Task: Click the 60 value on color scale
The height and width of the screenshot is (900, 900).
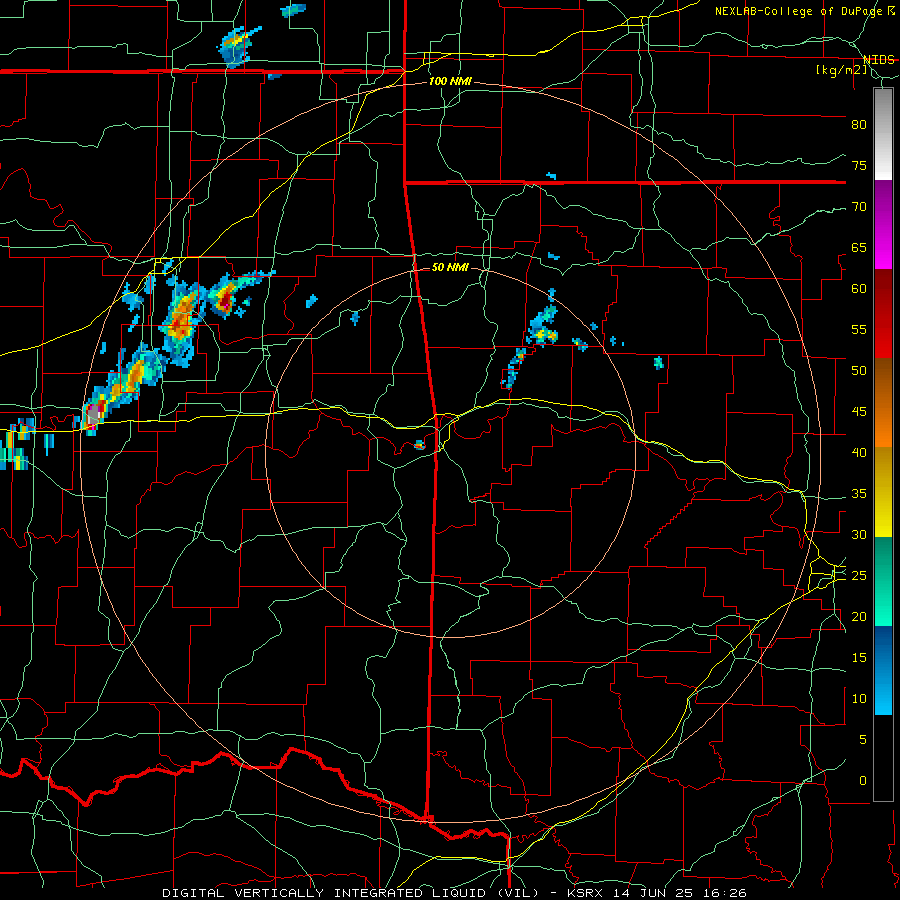Action: point(859,289)
